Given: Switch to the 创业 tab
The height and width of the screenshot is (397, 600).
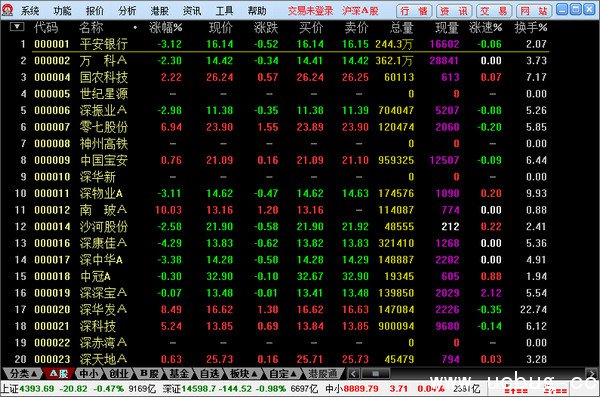Looking at the screenshot, I should pyautogui.click(x=119, y=374).
